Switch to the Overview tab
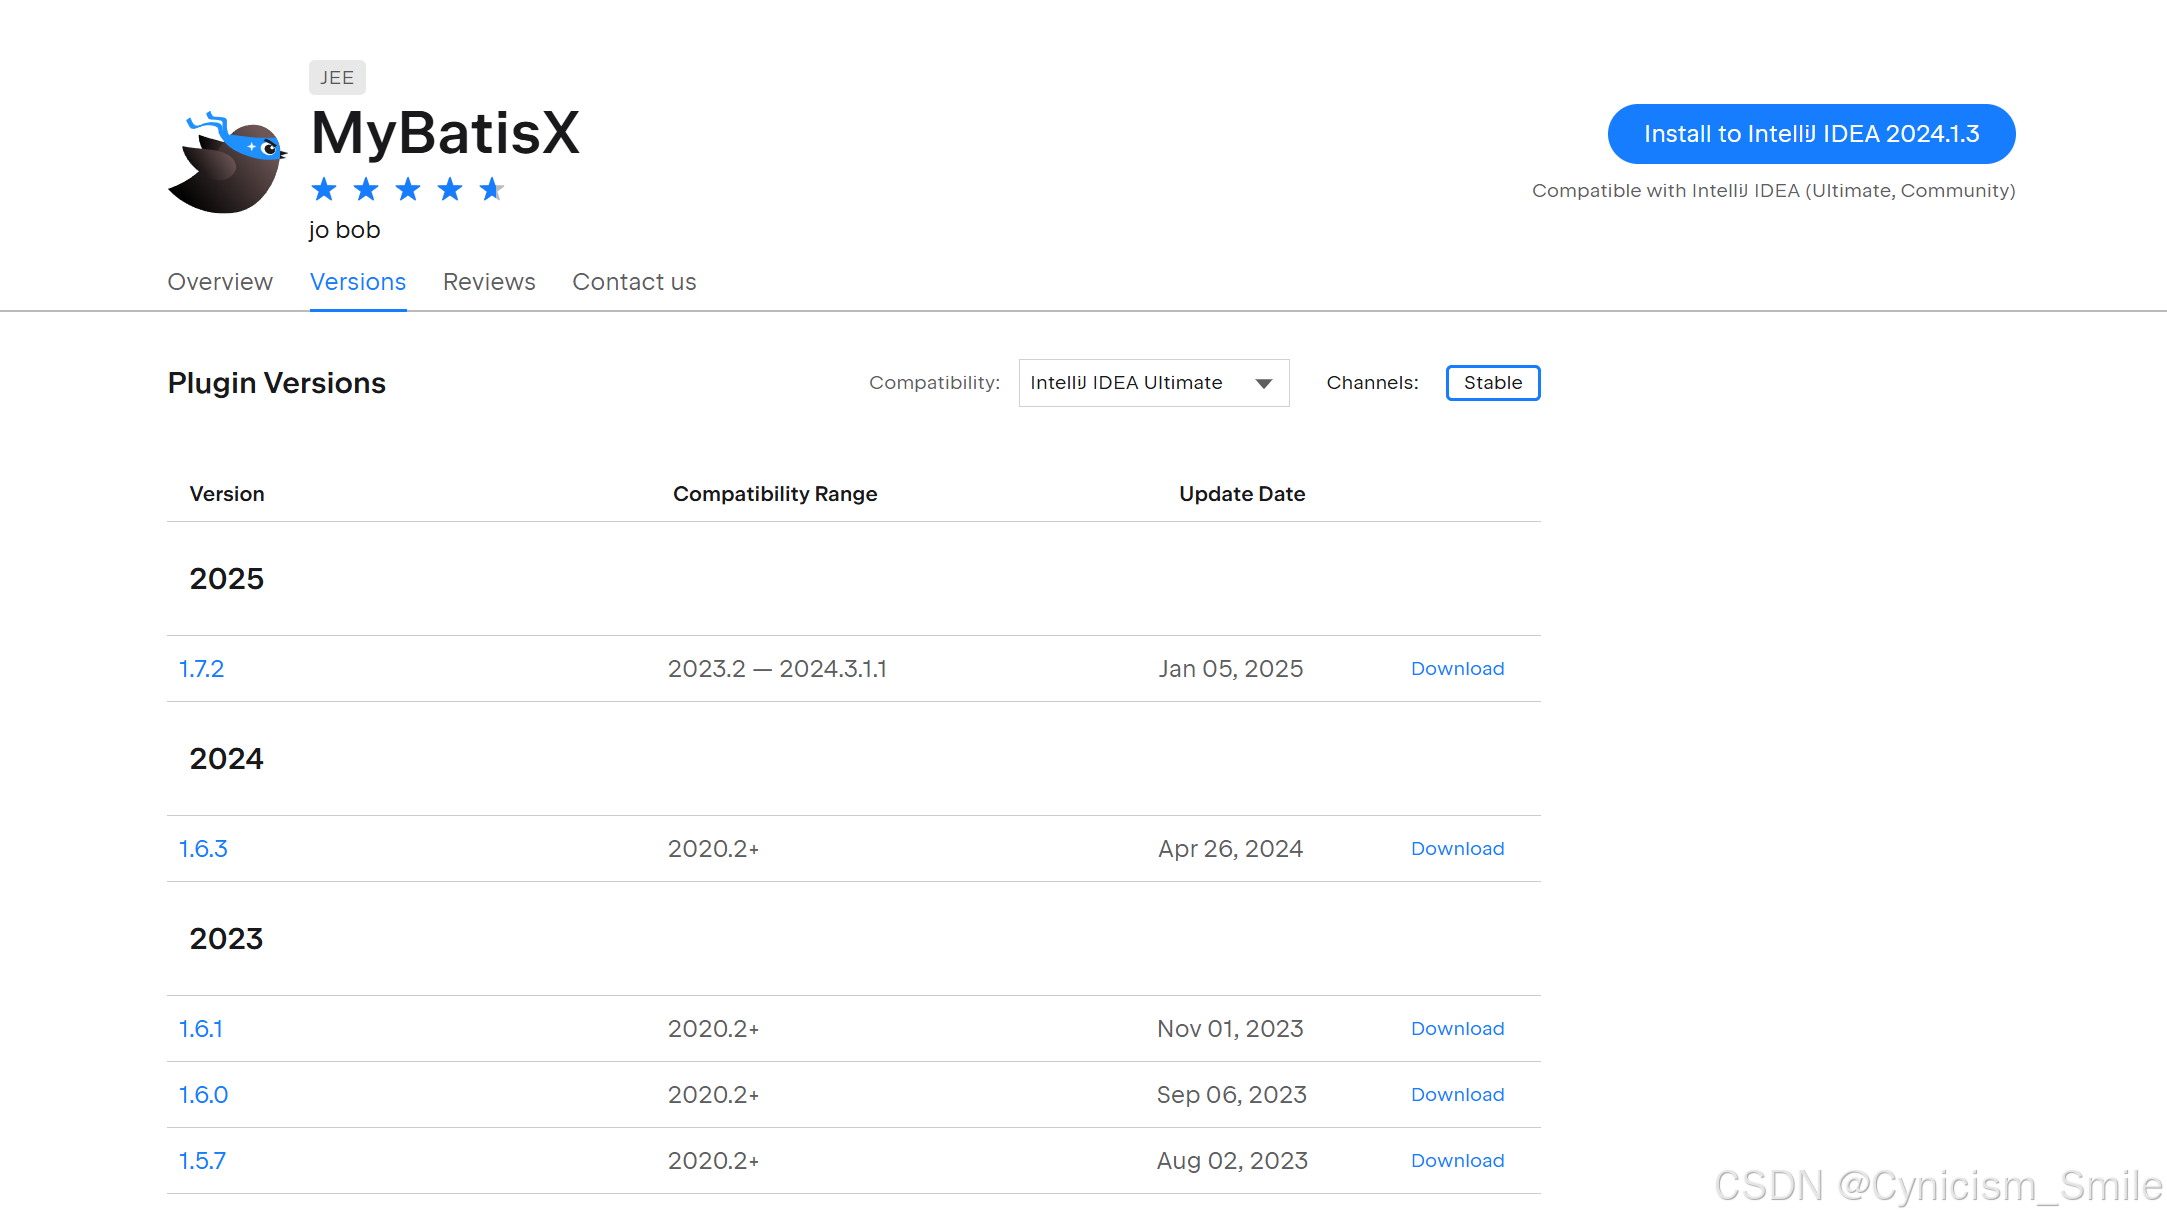The height and width of the screenshot is (1222, 2167). tap(220, 282)
